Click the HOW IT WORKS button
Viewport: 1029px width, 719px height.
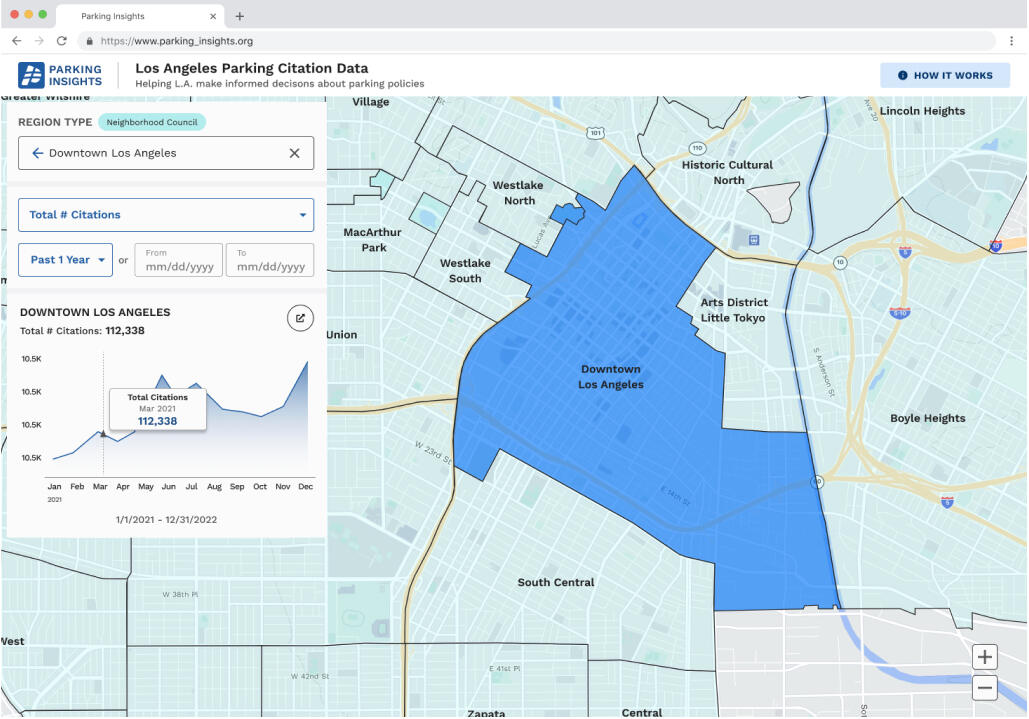pyautogui.click(x=944, y=75)
